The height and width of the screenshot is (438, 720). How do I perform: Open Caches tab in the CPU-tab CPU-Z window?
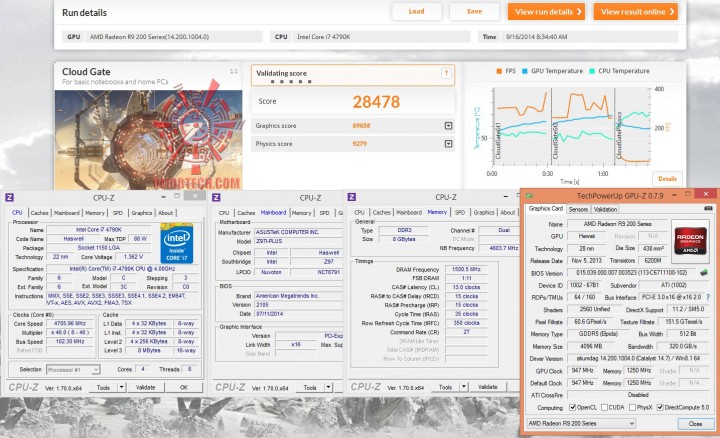(39, 213)
